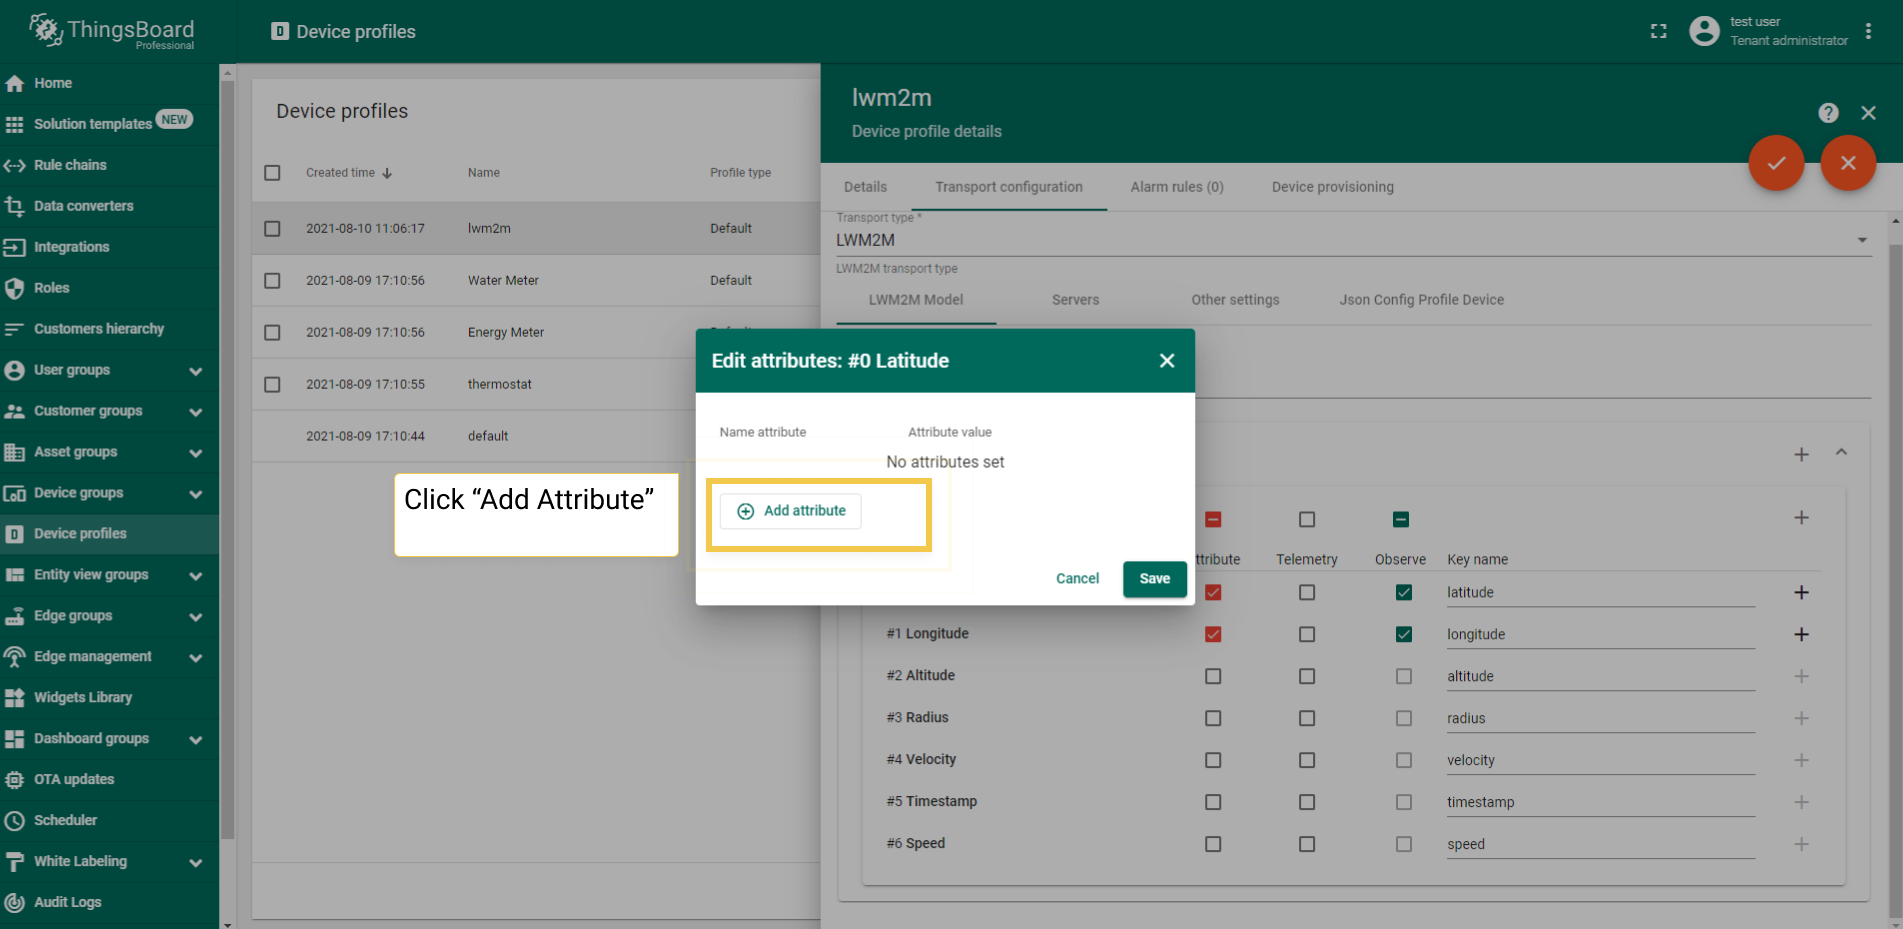This screenshot has width=1903, height=929.
Task: Open Audit Logs page
Action: (x=109, y=902)
